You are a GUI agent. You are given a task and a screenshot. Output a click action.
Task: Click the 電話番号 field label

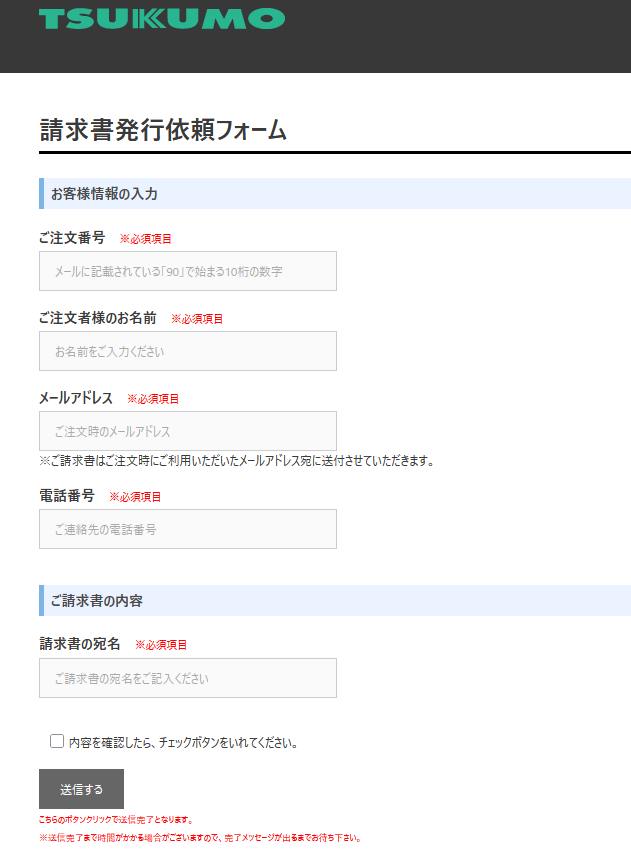pos(67,496)
